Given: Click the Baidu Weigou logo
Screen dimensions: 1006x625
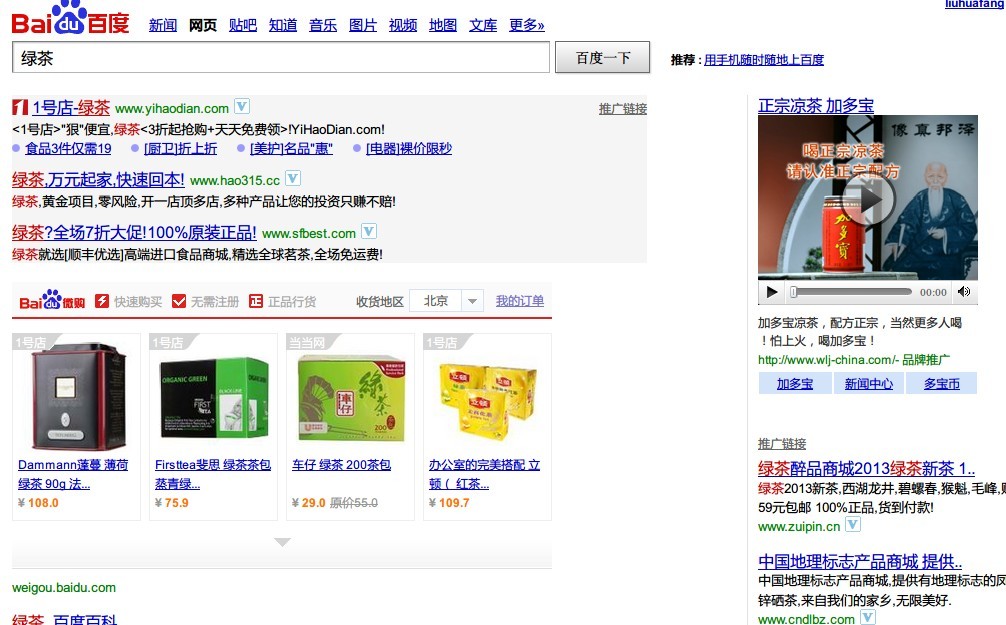Looking at the screenshot, I should 52,301.
